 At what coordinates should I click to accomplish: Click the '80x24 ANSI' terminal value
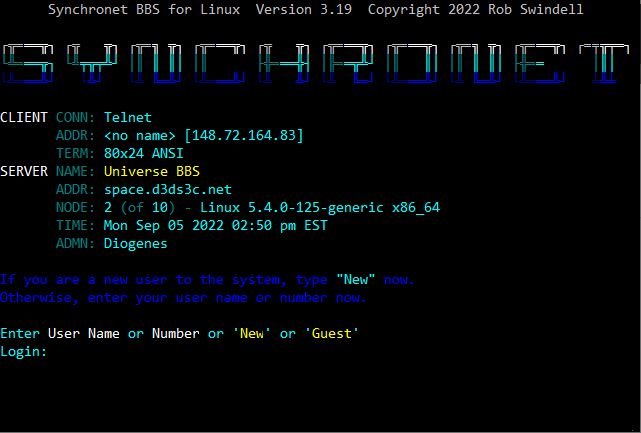pos(143,154)
